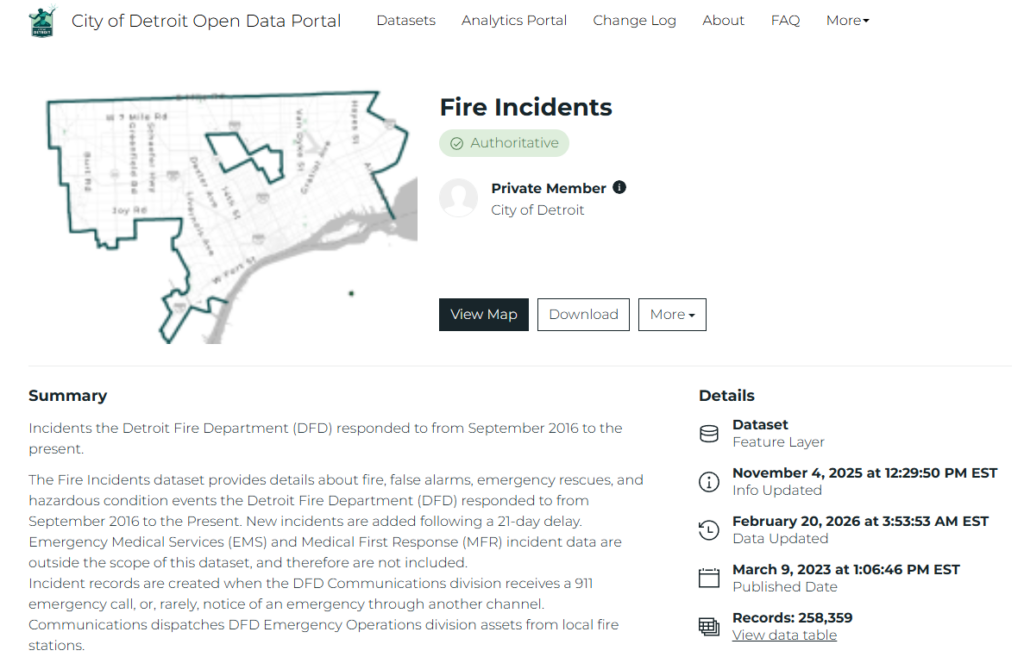Open the More dropdown next to Download

click(x=672, y=314)
